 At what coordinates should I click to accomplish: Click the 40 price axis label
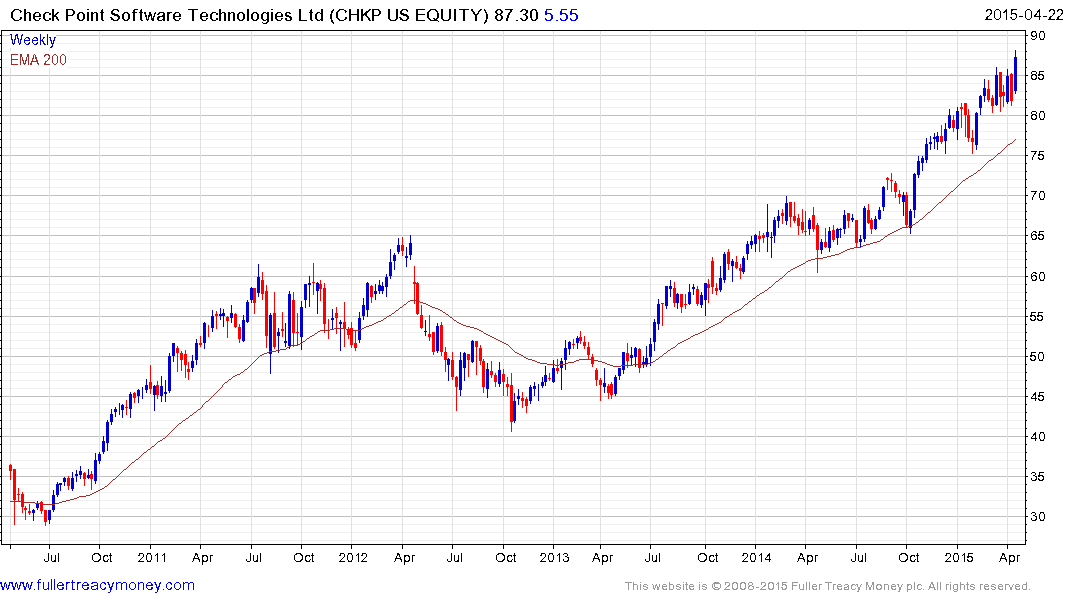[1037, 437]
